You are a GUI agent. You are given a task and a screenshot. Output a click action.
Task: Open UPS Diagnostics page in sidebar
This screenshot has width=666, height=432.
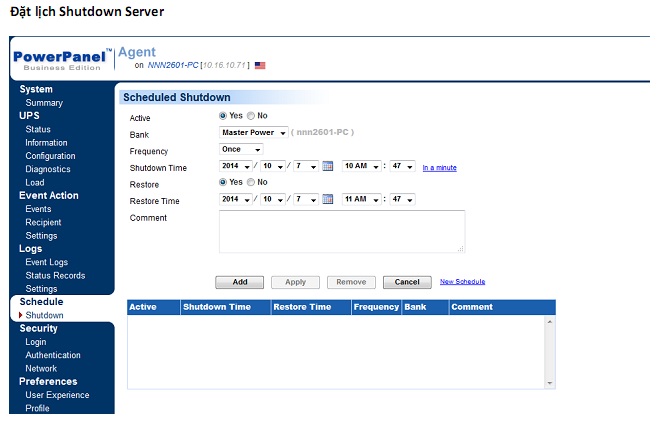(48, 169)
